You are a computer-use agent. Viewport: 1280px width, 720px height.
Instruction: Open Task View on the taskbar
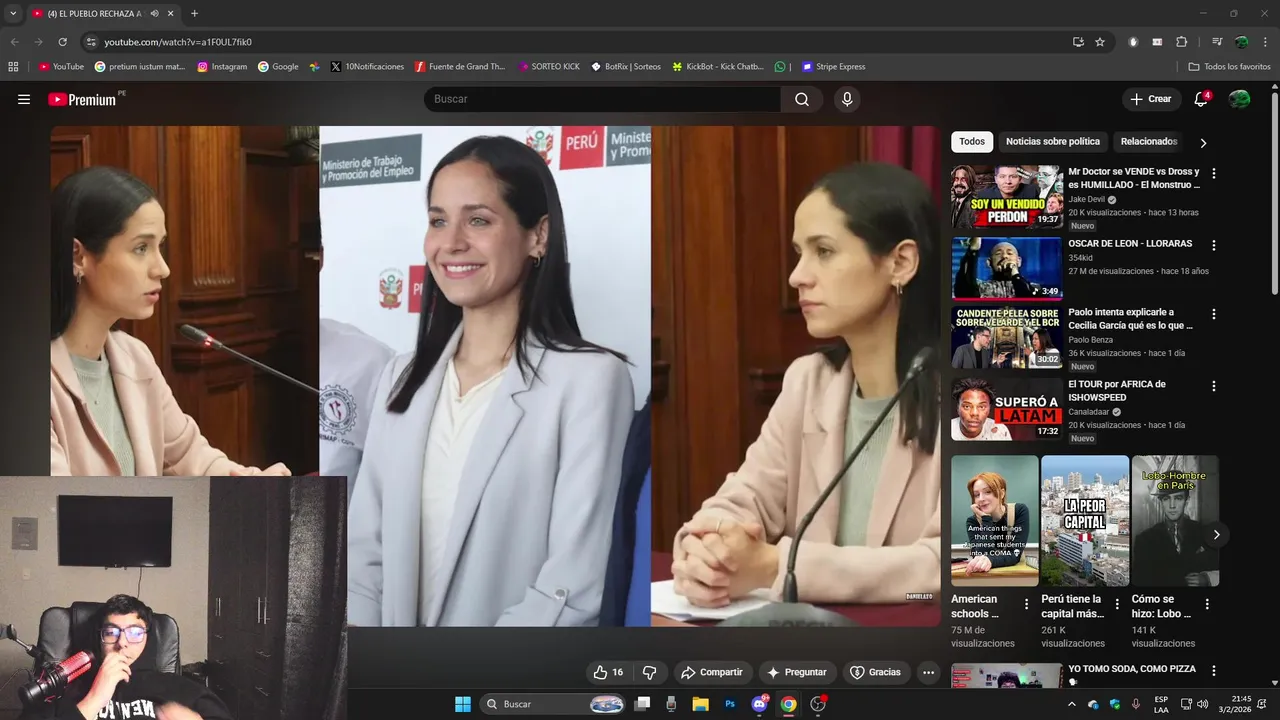click(643, 704)
